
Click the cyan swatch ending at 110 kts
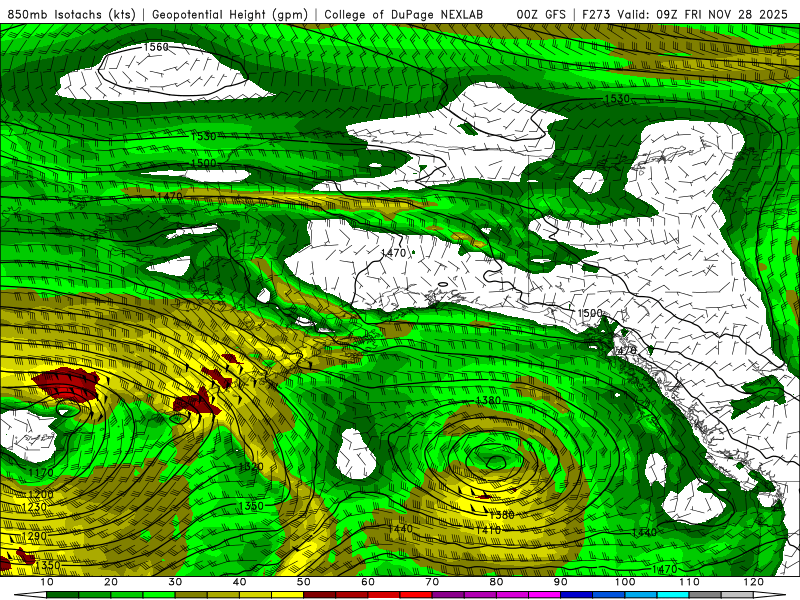click(x=673, y=595)
